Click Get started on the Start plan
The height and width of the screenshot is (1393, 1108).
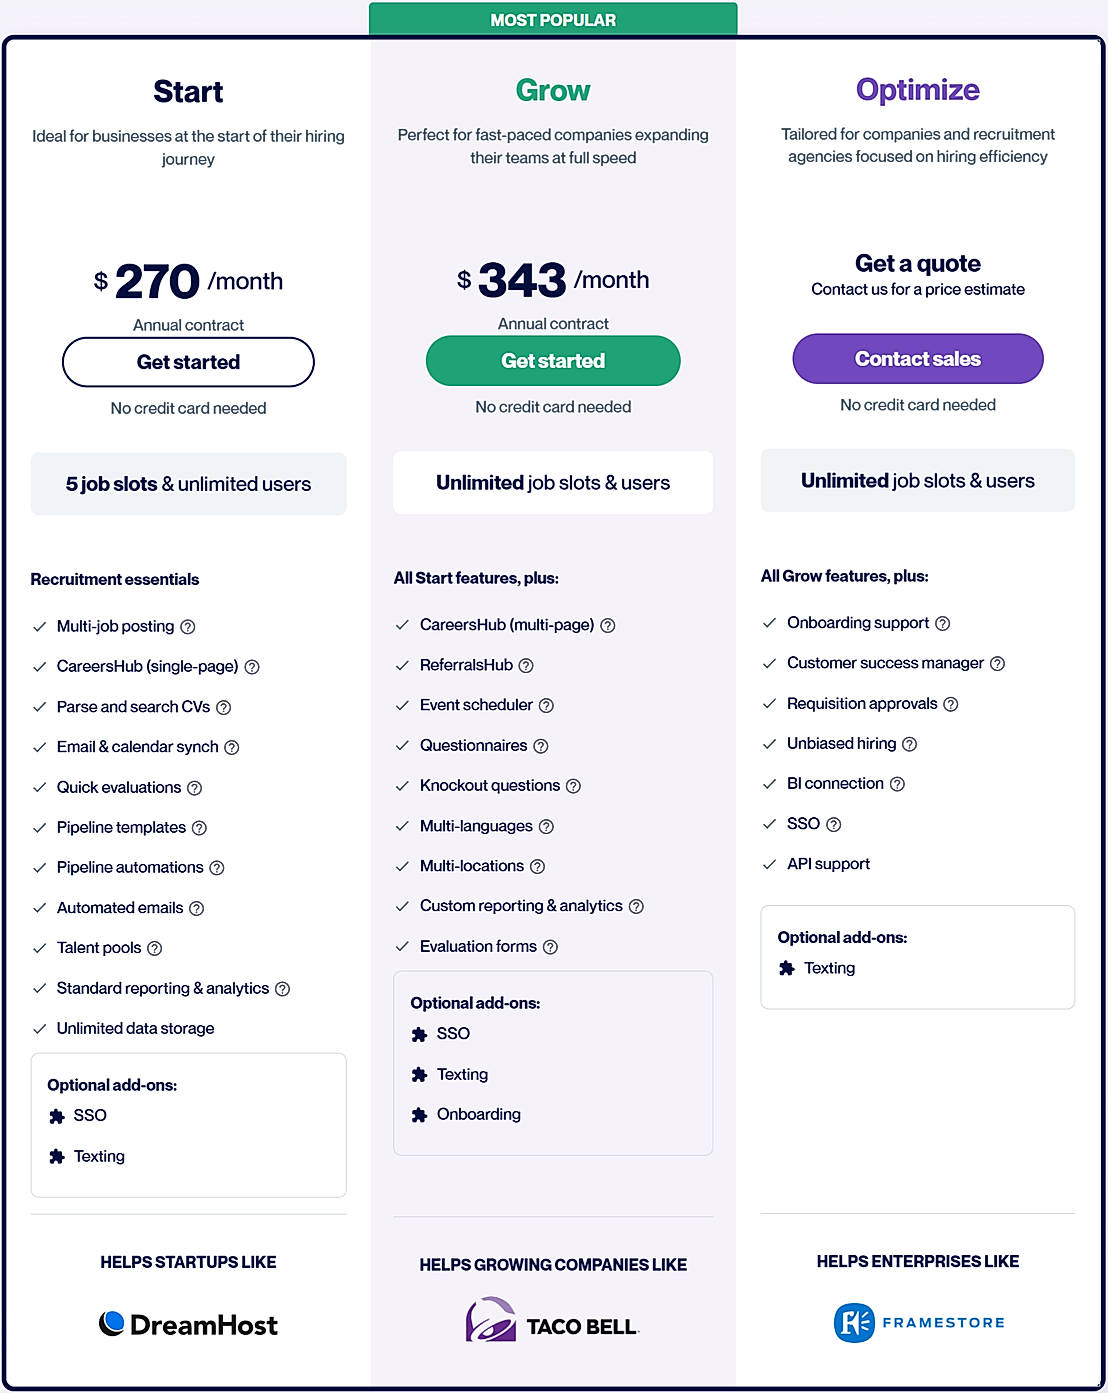click(188, 362)
